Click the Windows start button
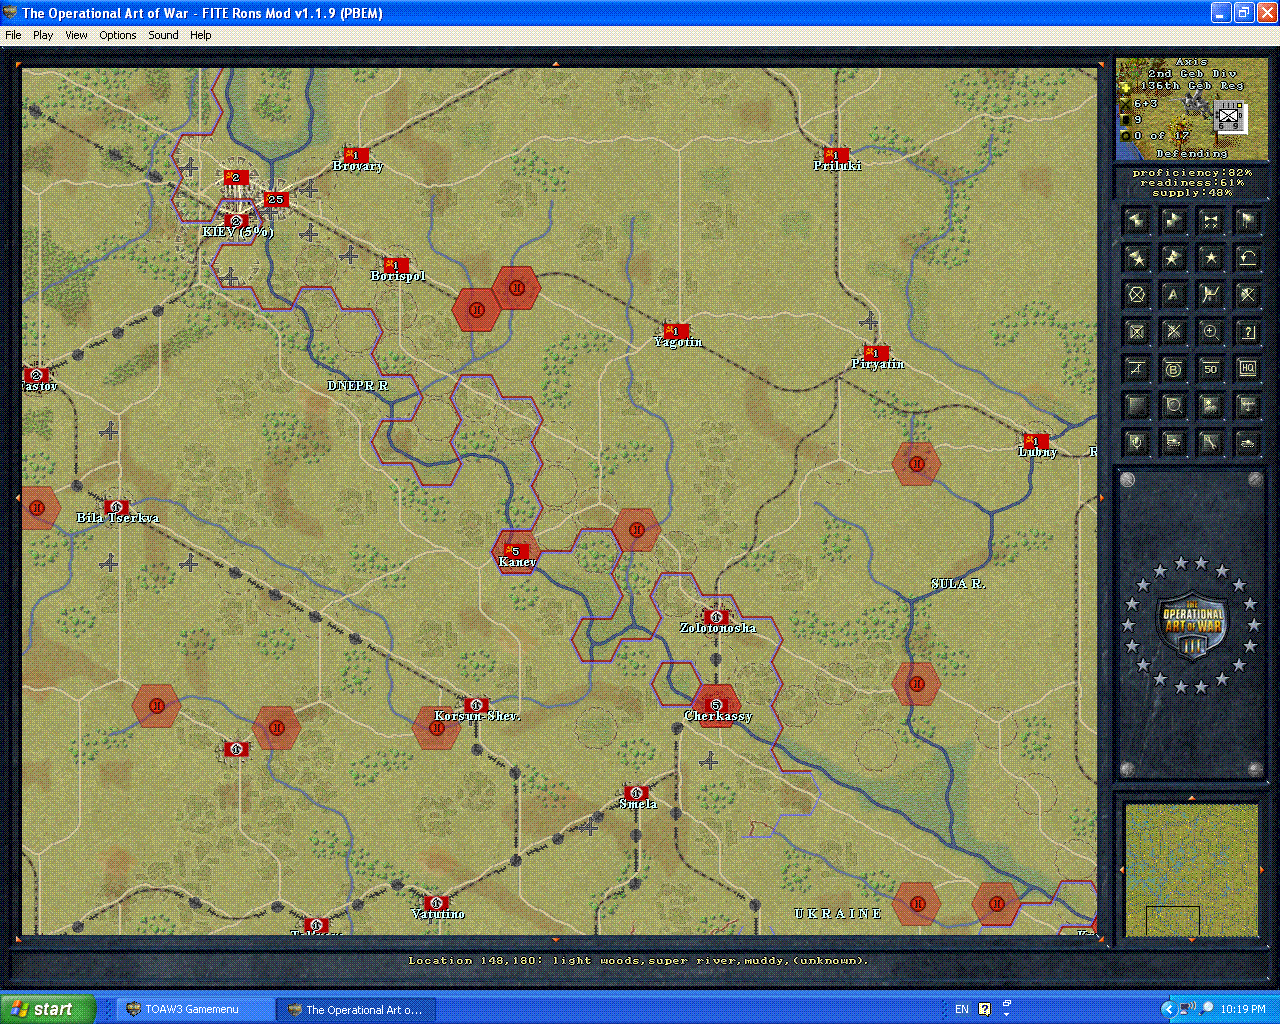Image resolution: width=1280 pixels, height=1024 pixels. (x=48, y=1009)
